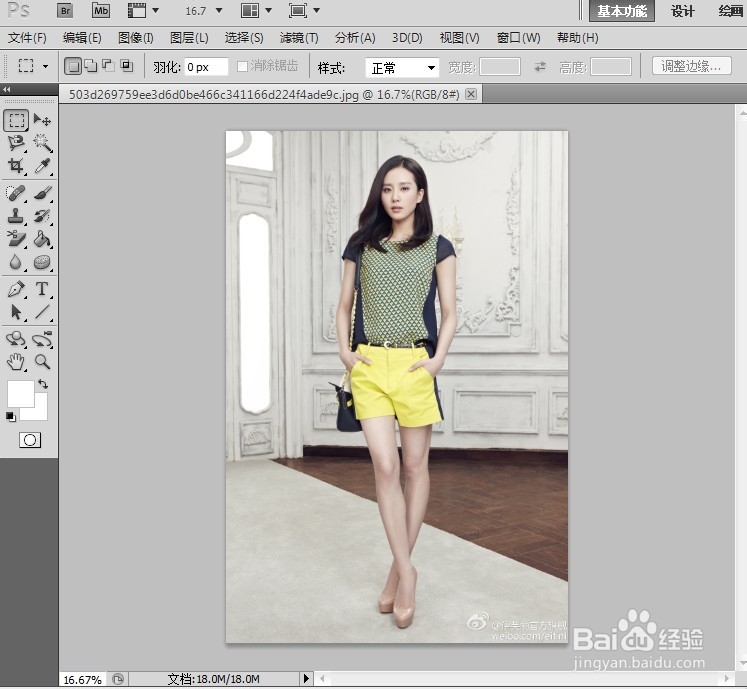
Task: Choose Intersect with Selection mode
Action: coord(127,66)
